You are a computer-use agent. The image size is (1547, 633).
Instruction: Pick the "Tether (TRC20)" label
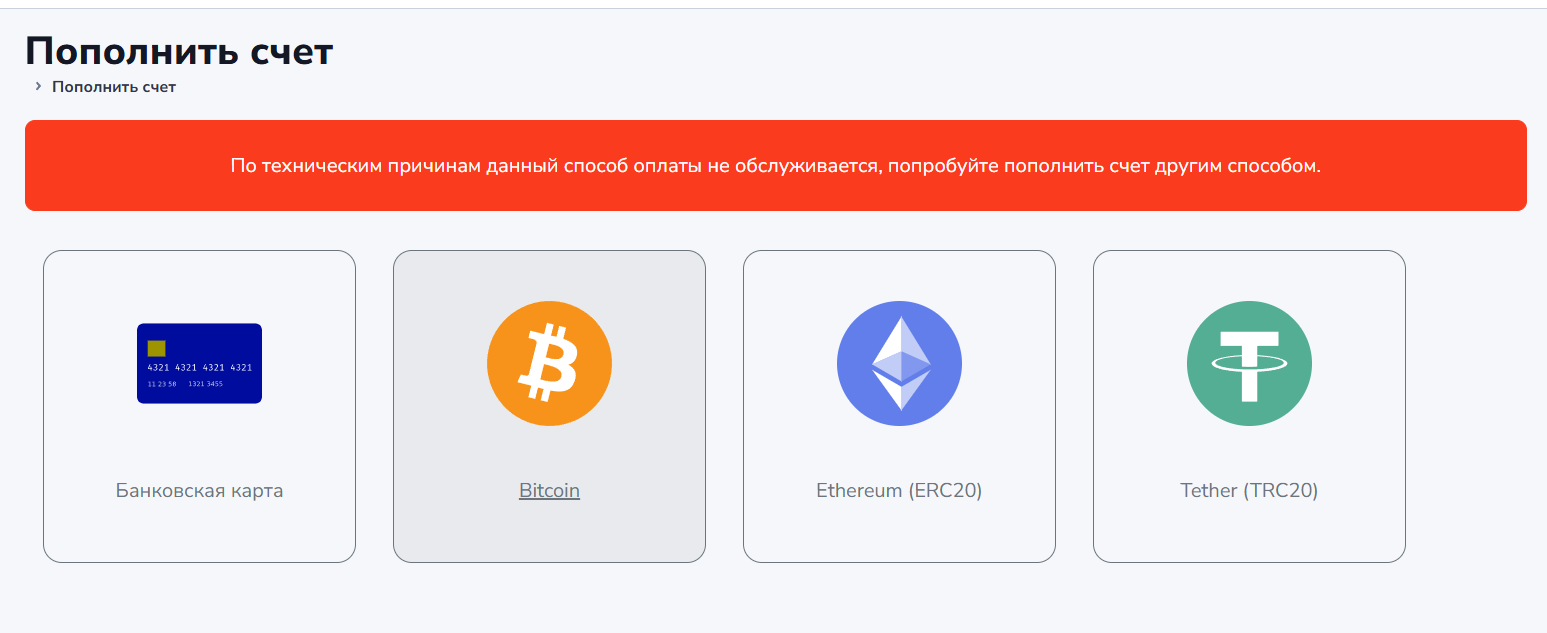1249,491
